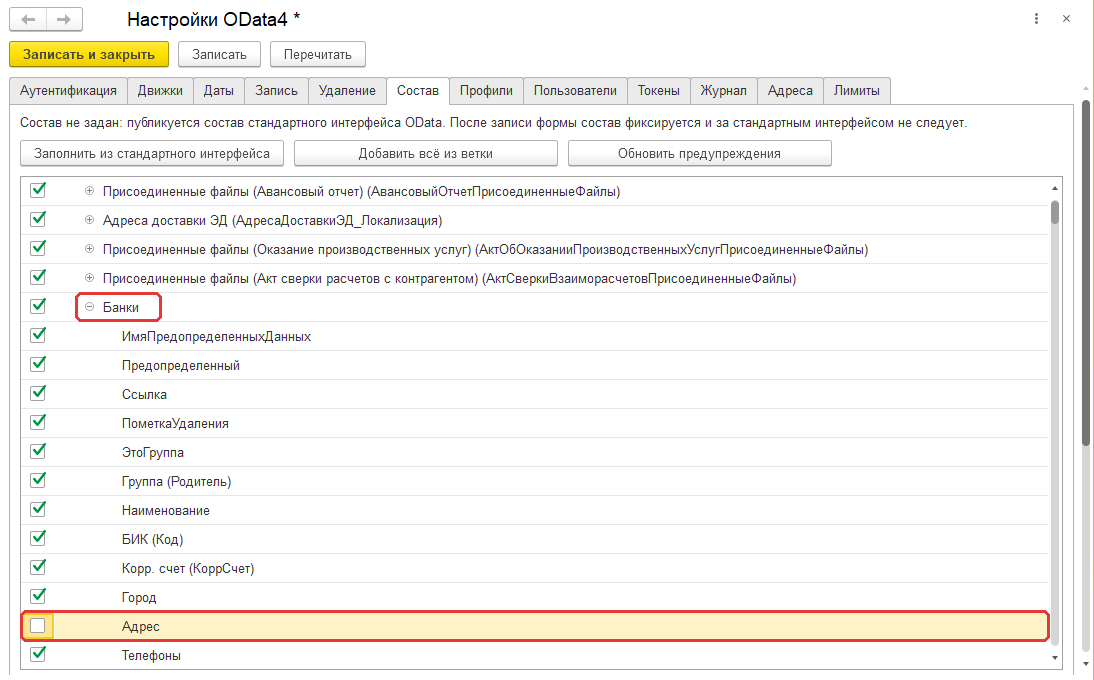This screenshot has width=1094, height=680.
Task: Open the Запись tab
Action: tap(276, 91)
